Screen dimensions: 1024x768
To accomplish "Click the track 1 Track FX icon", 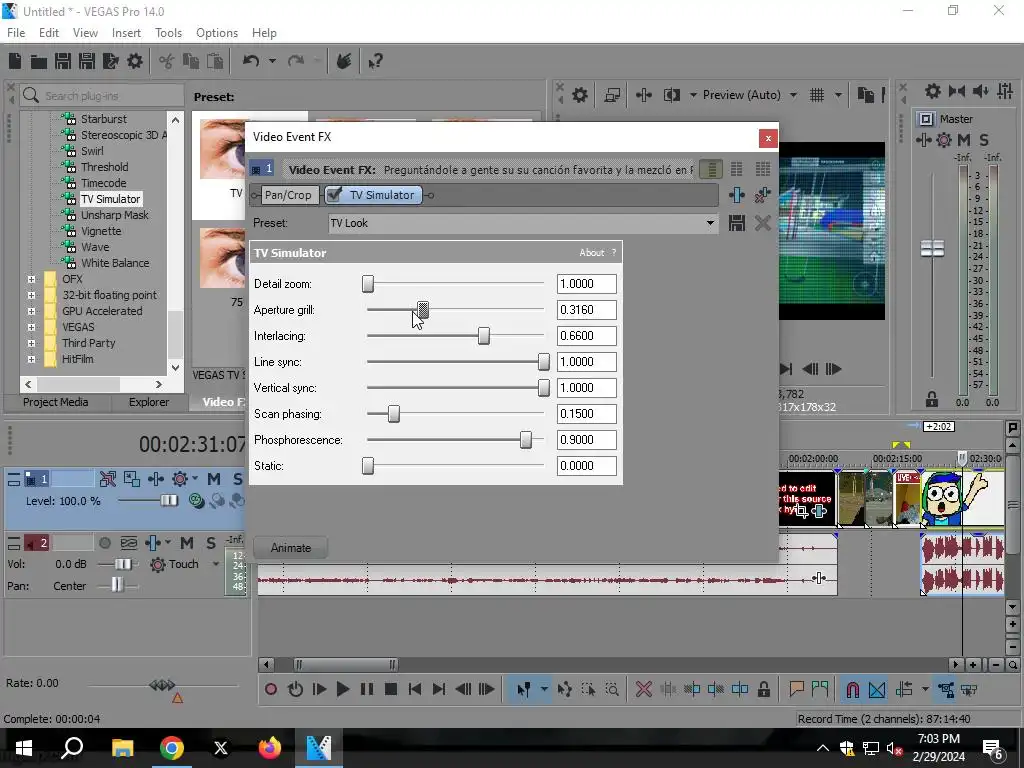I will click(x=155, y=479).
